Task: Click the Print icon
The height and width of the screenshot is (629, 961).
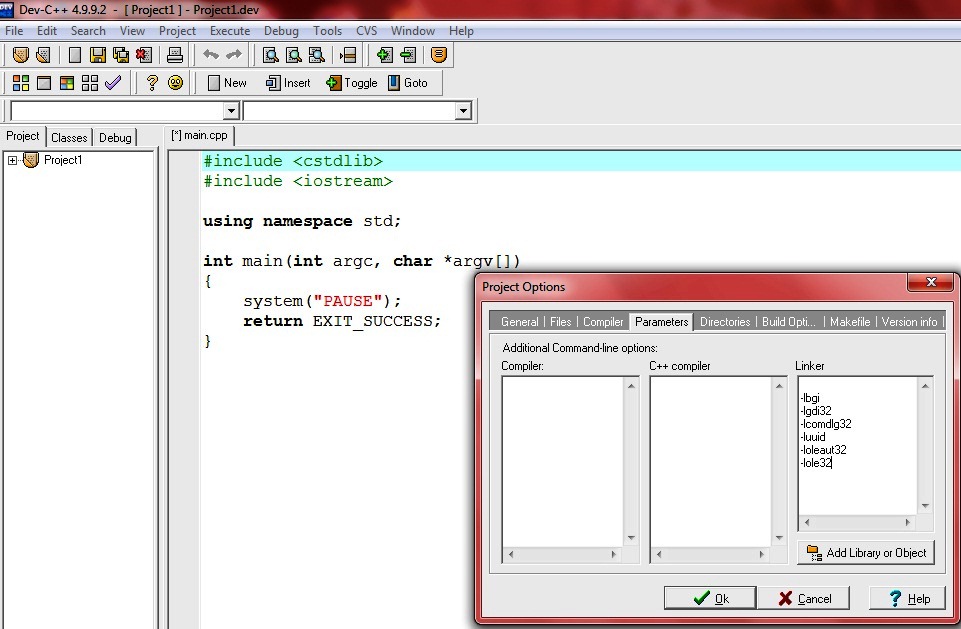Action: [x=175, y=55]
